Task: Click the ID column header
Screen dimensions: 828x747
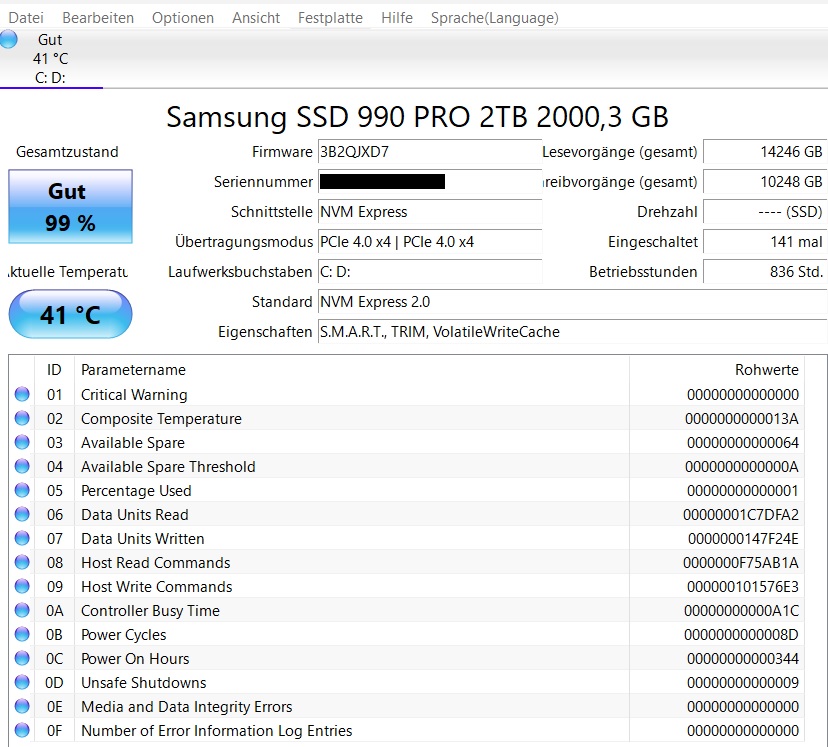Action: [54, 370]
